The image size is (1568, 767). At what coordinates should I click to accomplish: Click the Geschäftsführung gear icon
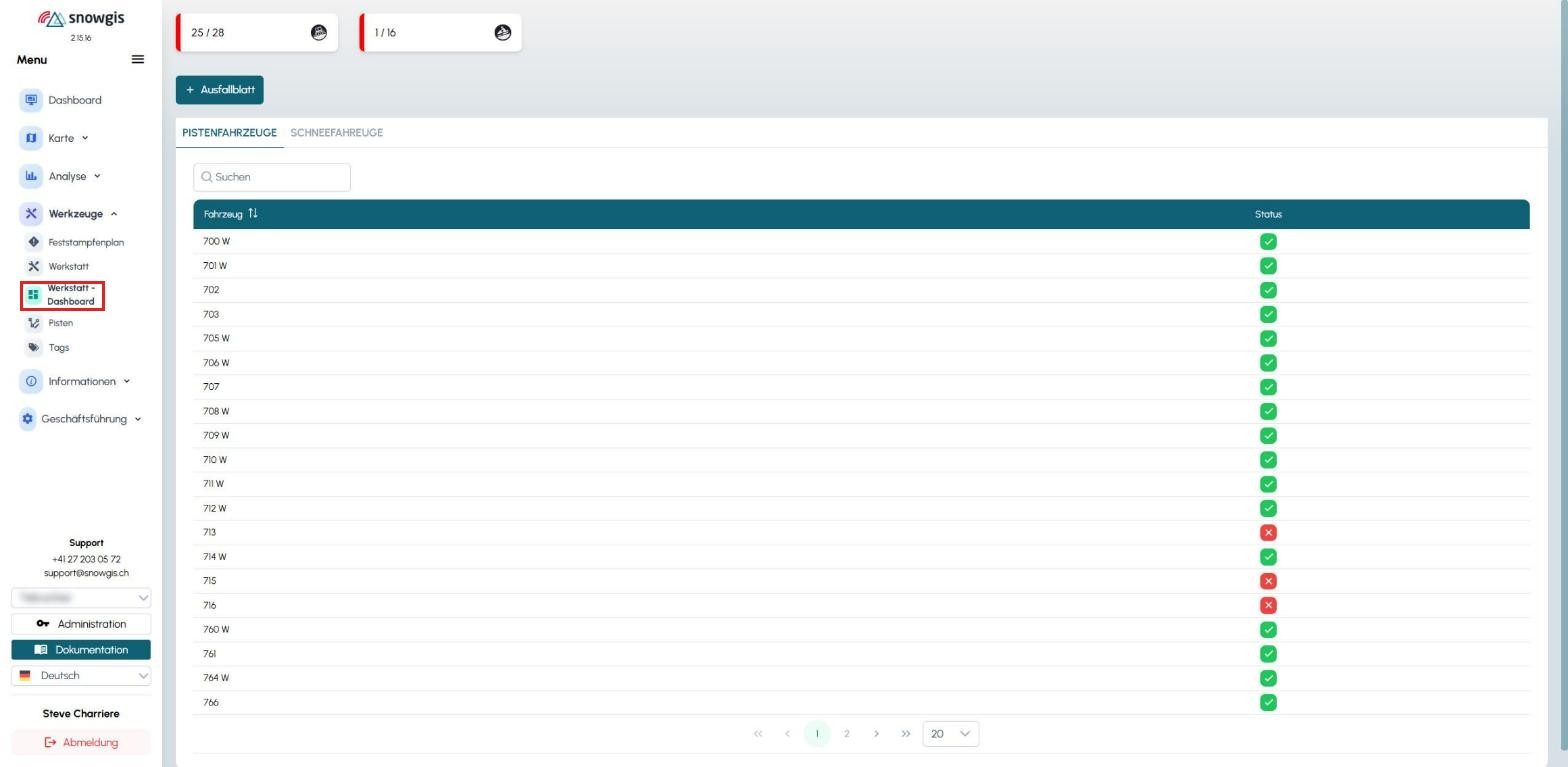pos(27,419)
